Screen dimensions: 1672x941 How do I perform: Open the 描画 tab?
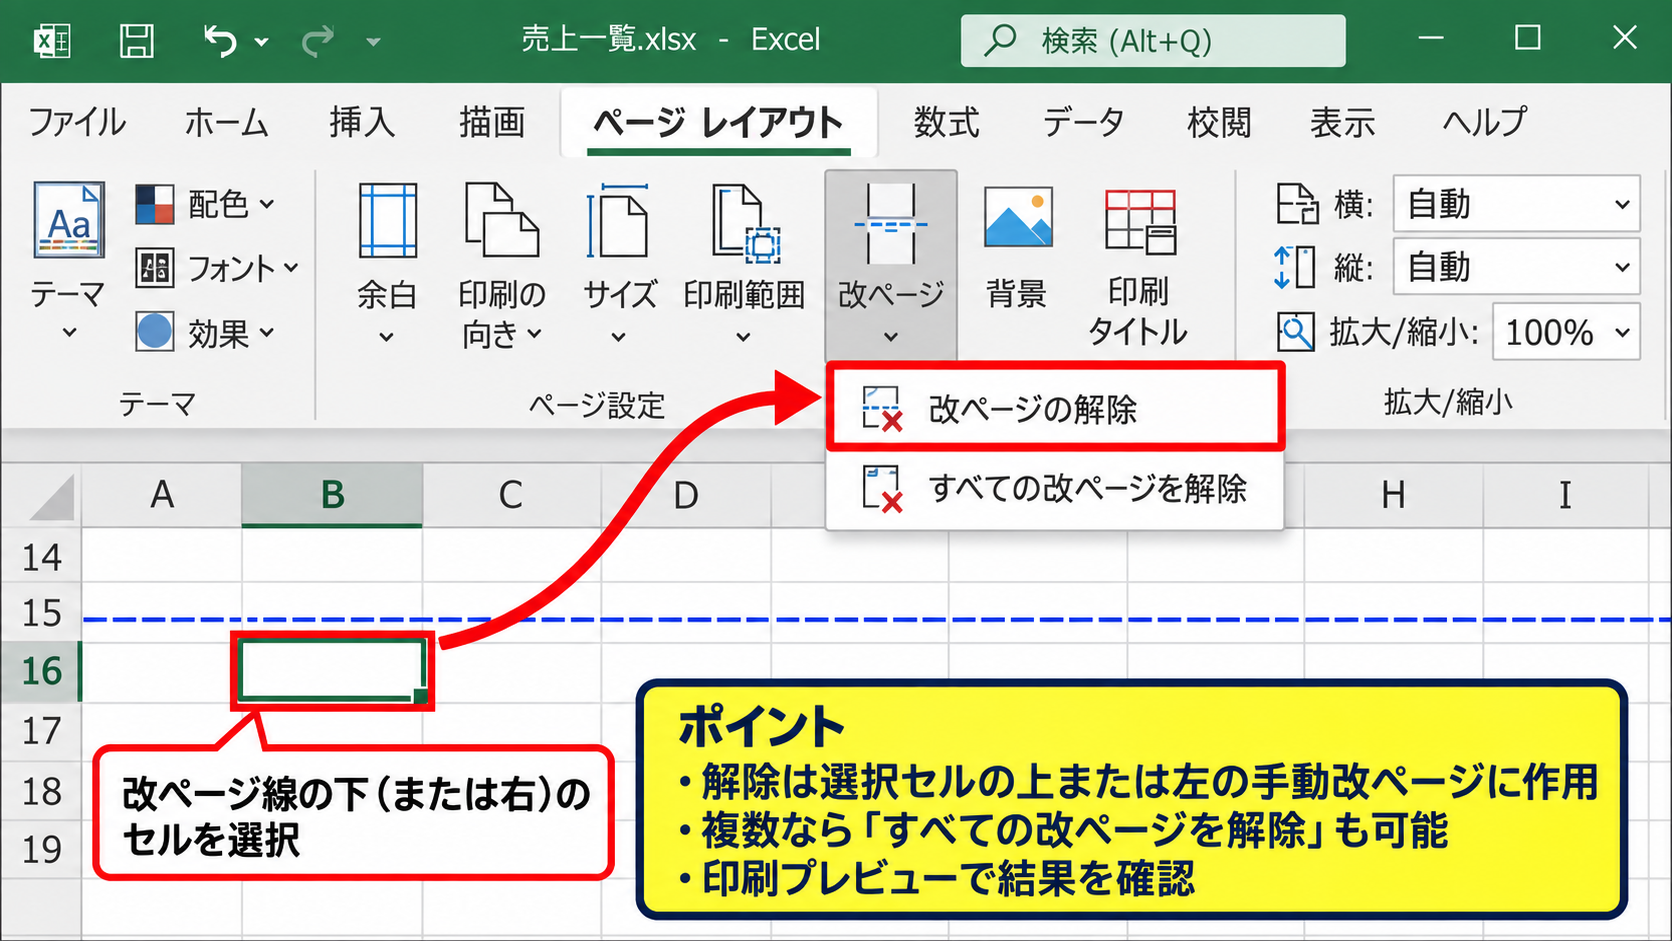click(492, 122)
